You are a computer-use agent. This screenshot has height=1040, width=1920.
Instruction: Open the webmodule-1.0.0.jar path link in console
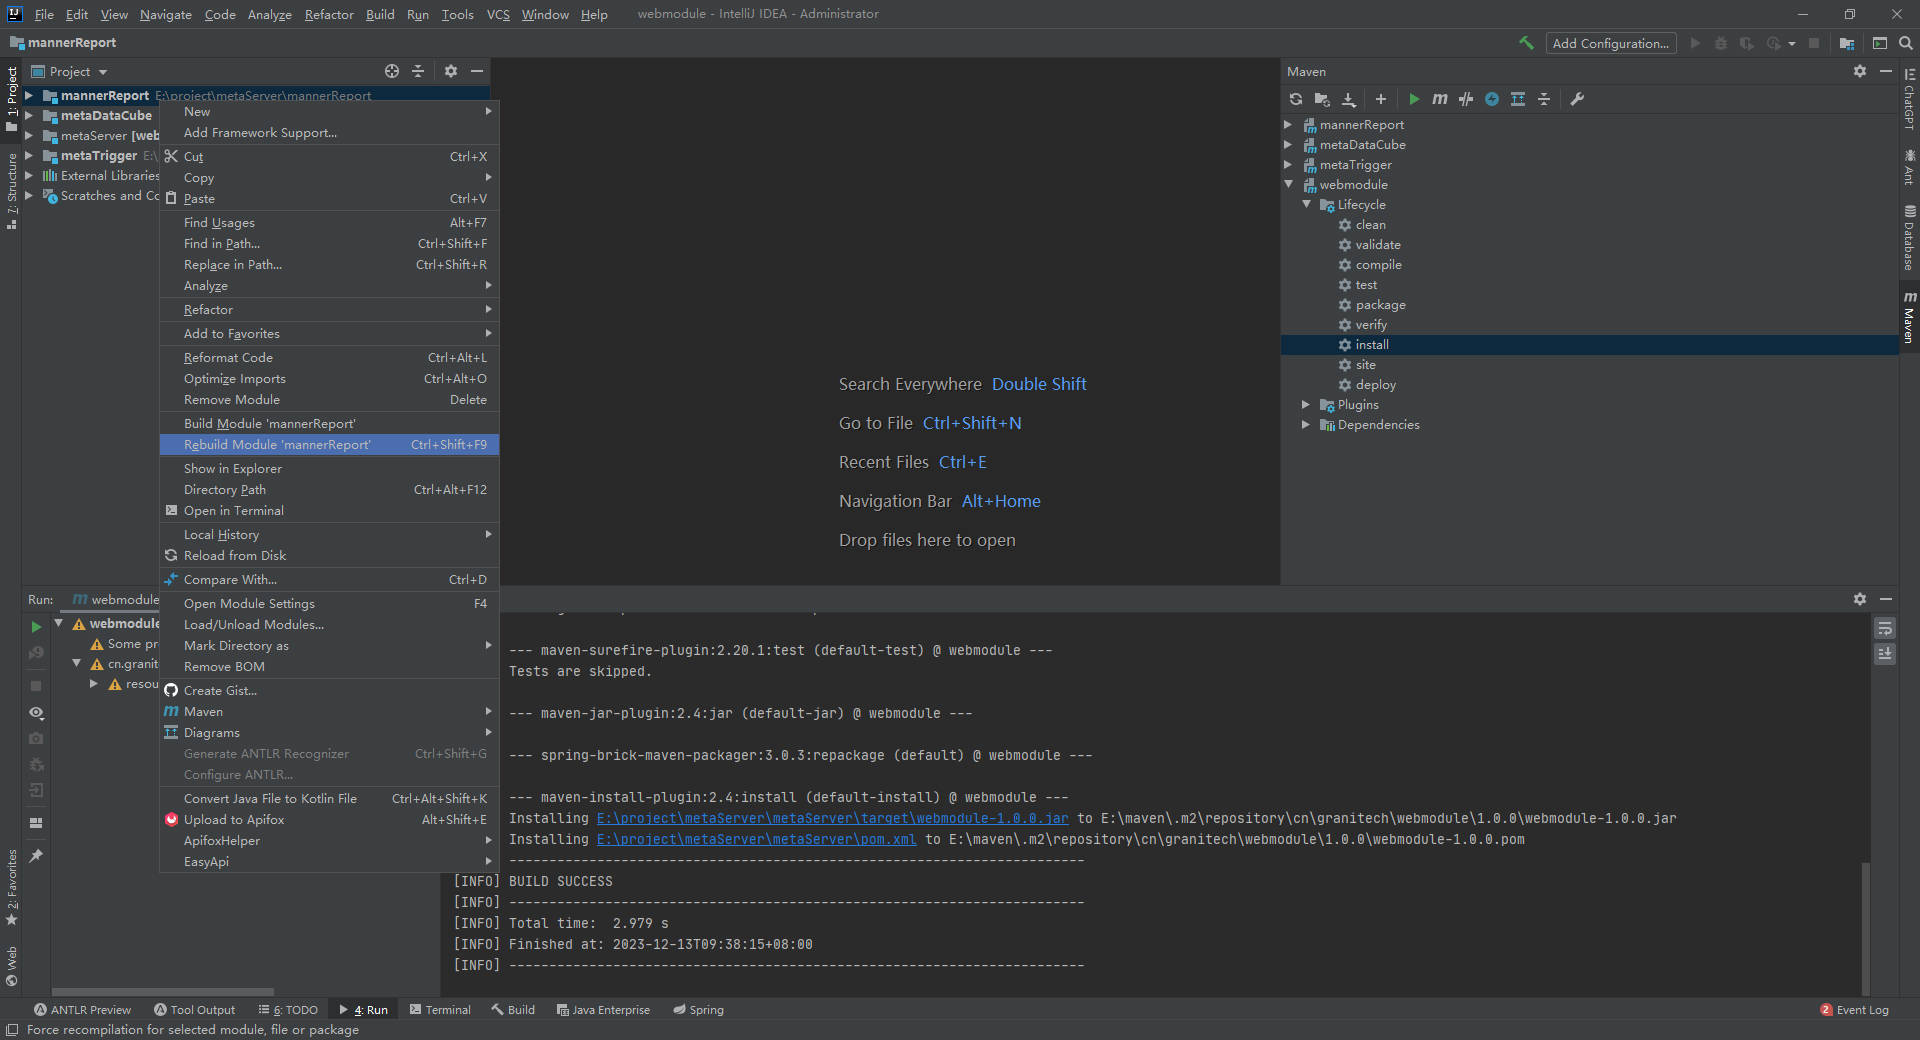(x=832, y=819)
